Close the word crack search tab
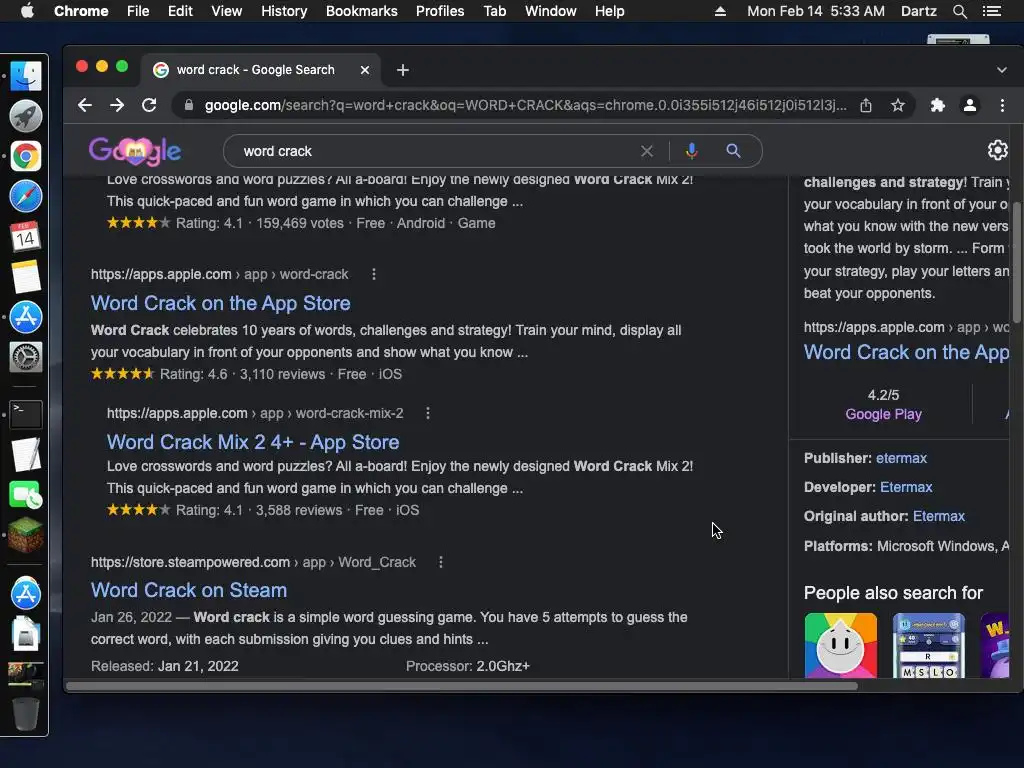The width and height of the screenshot is (1024, 768). pyautogui.click(x=364, y=70)
